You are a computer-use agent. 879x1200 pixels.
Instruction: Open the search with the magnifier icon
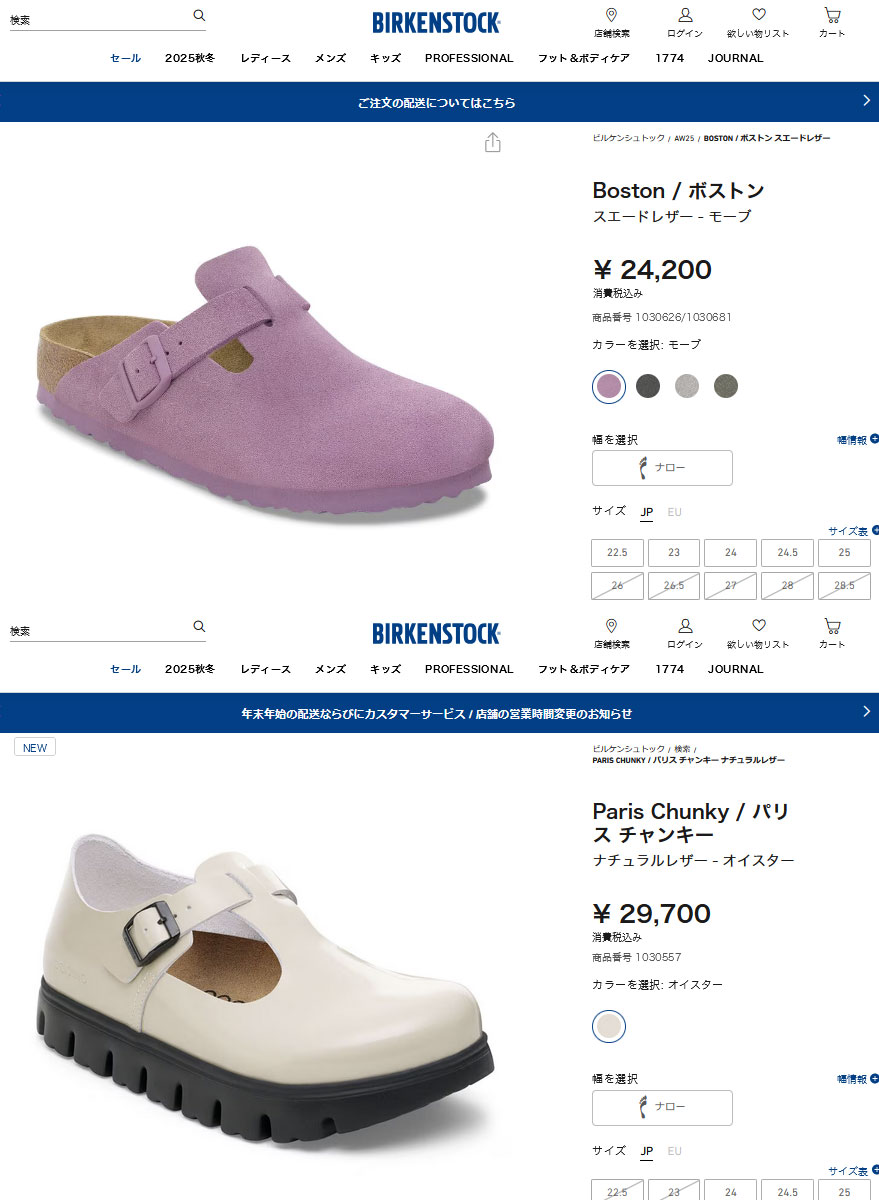pyautogui.click(x=198, y=16)
